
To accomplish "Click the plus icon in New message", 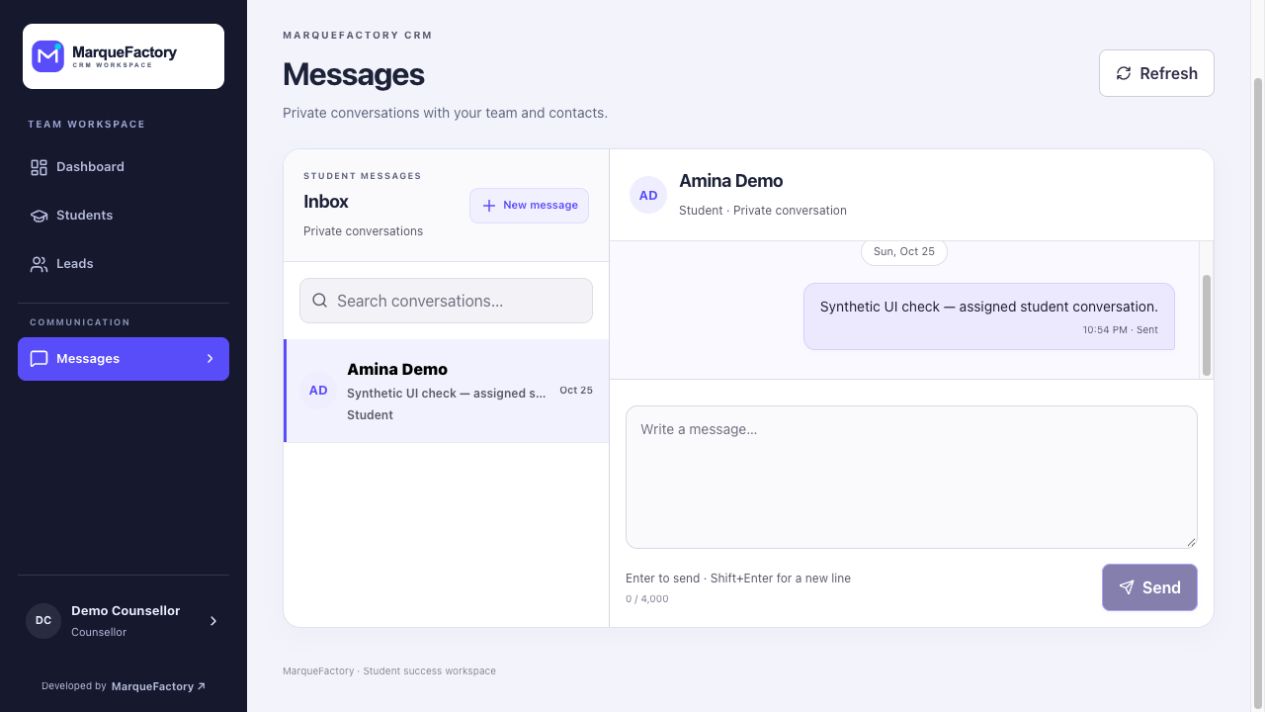I will coord(489,205).
